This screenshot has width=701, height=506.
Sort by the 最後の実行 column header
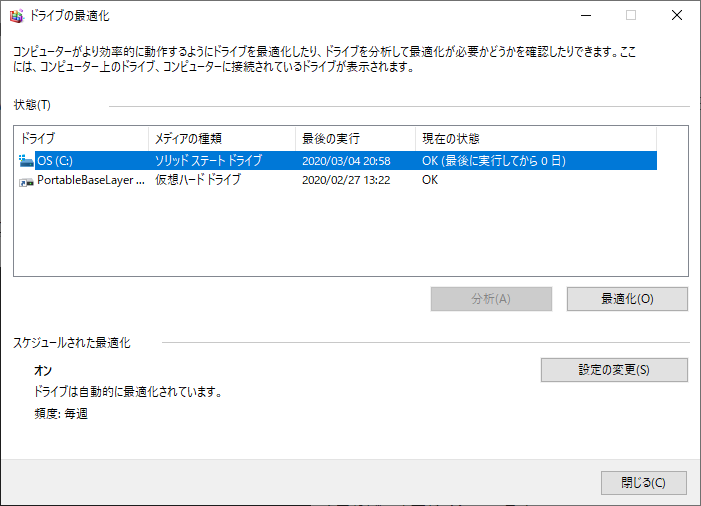[x=355, y=139]
